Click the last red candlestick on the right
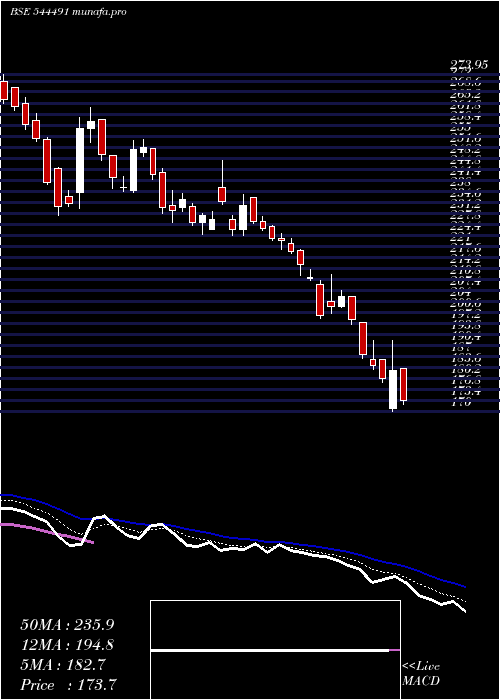 404,384
